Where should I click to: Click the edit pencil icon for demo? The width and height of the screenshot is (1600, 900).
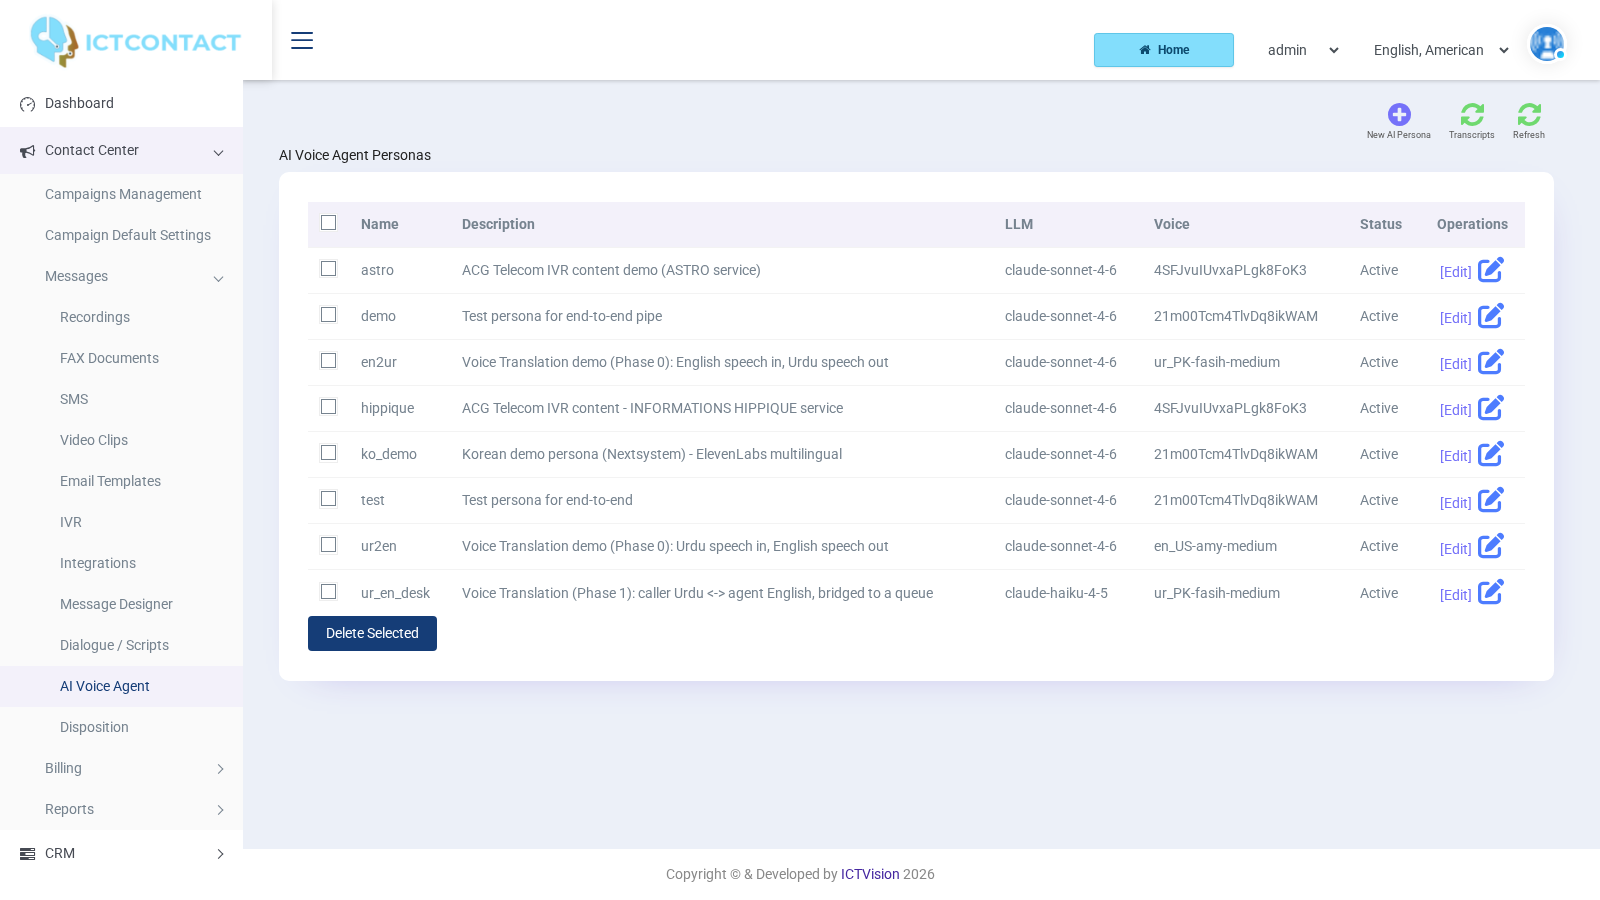tap(1491, 316)
